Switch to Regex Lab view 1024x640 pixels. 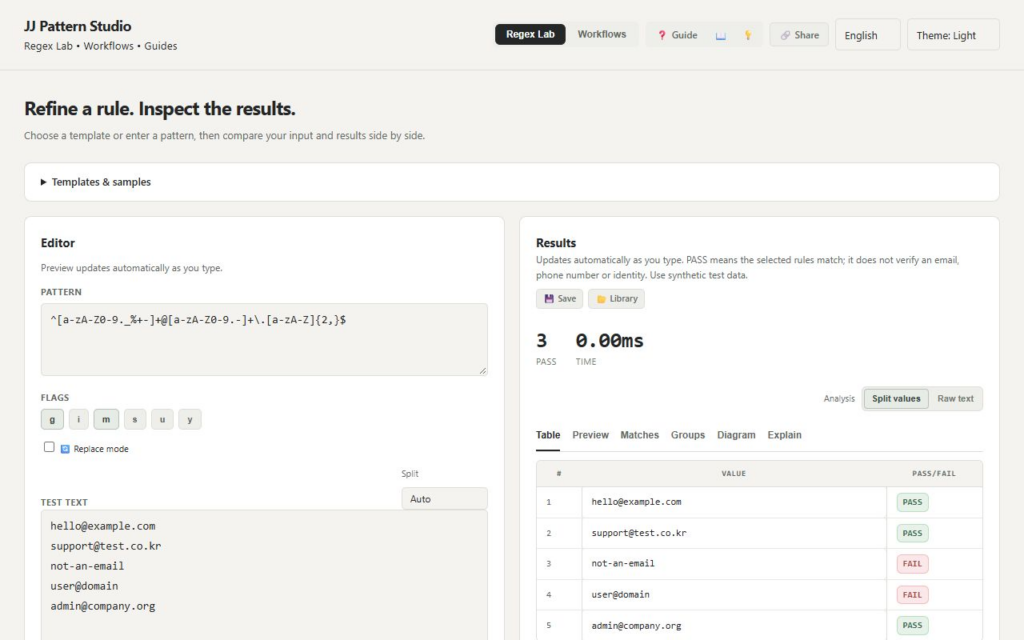click(x=530, y=35)
